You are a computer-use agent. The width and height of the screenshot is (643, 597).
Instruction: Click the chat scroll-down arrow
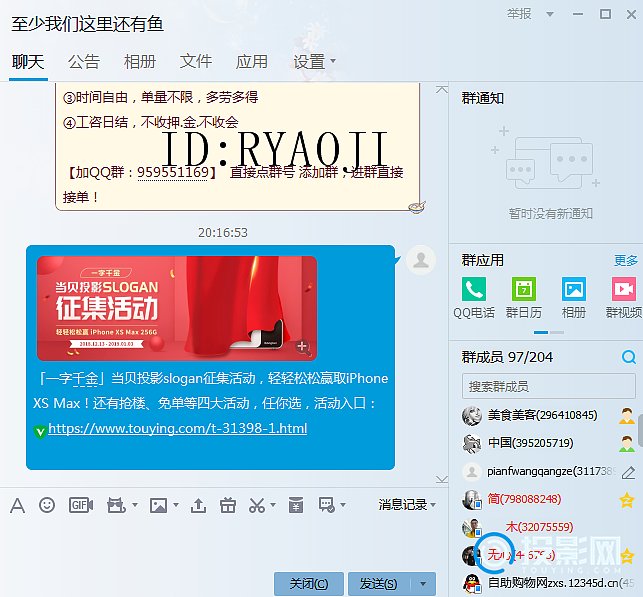441,479
